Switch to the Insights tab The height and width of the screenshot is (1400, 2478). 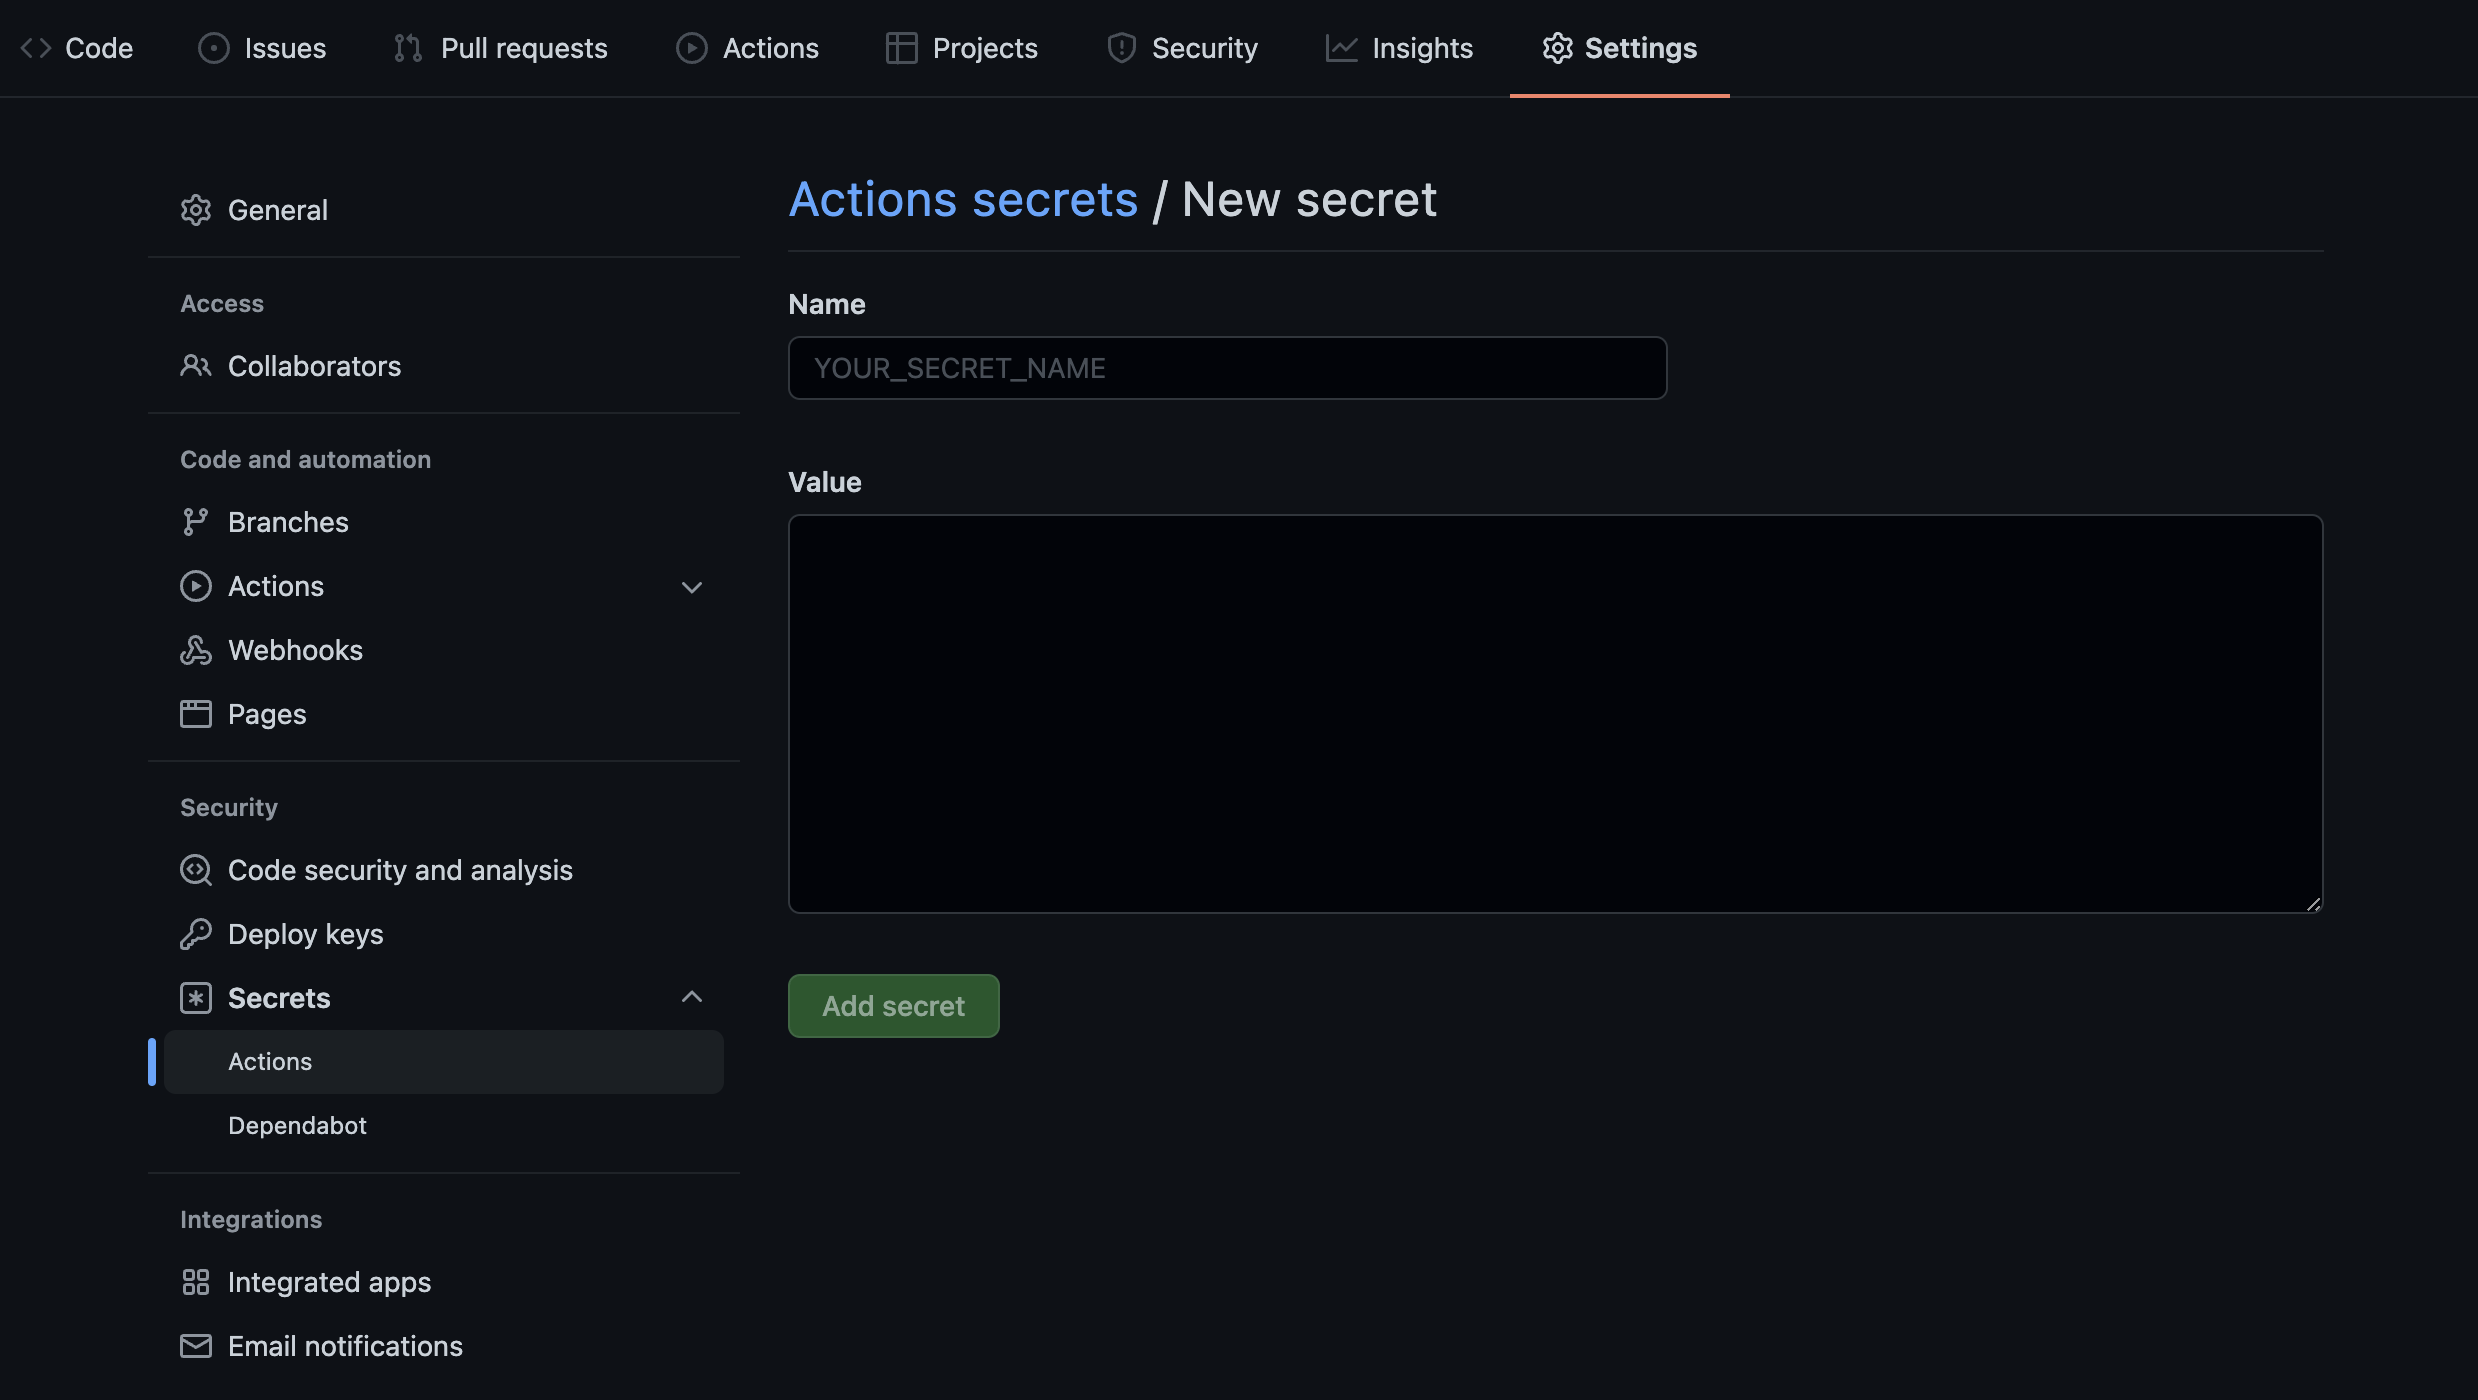1399,48
